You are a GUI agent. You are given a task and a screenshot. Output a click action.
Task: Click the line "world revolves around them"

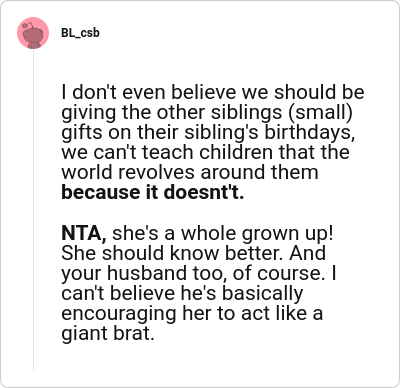click(190, 172)
